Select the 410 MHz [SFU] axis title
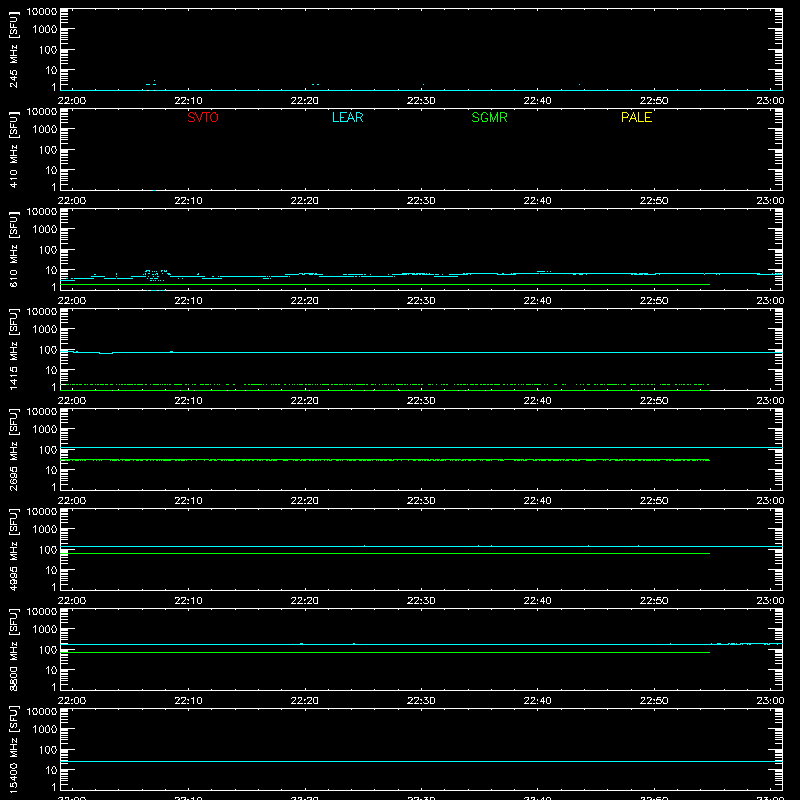Viewport: 800px width, 800px height. click(14, 149)
